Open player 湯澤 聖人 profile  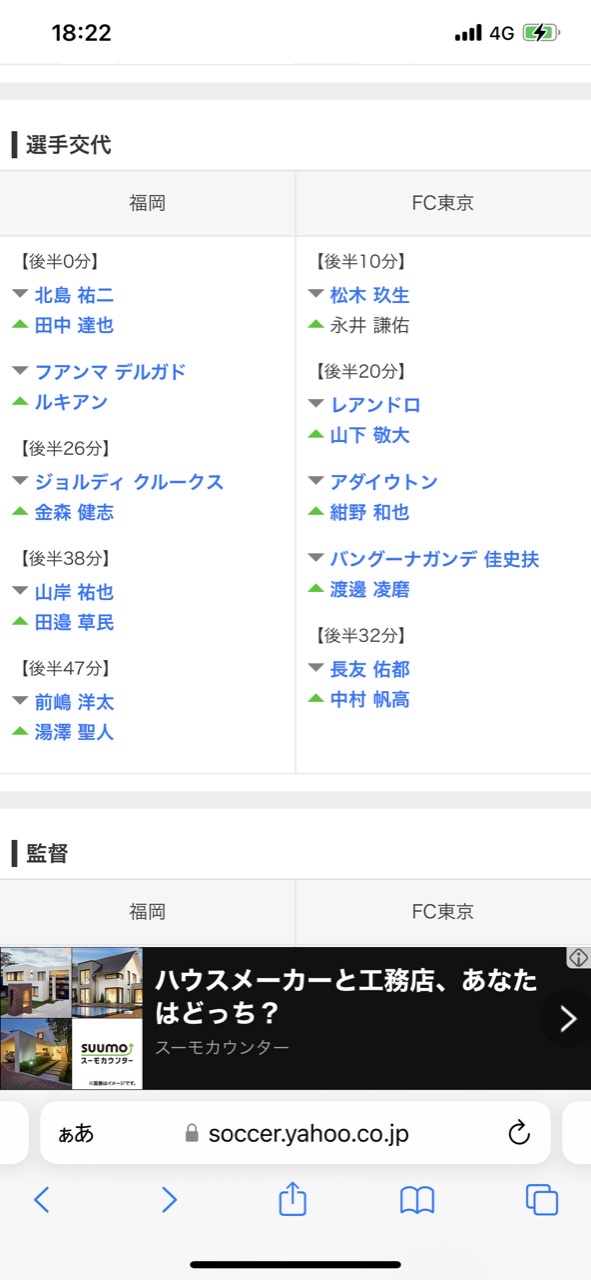pos(74,732)
